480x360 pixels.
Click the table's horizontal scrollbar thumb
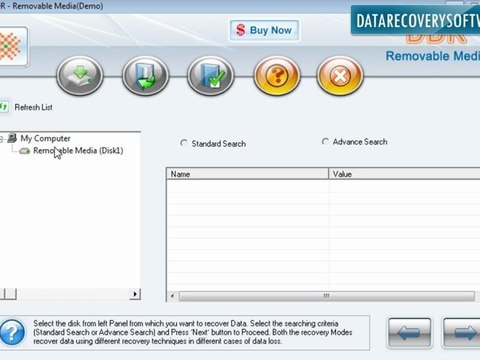327,296
